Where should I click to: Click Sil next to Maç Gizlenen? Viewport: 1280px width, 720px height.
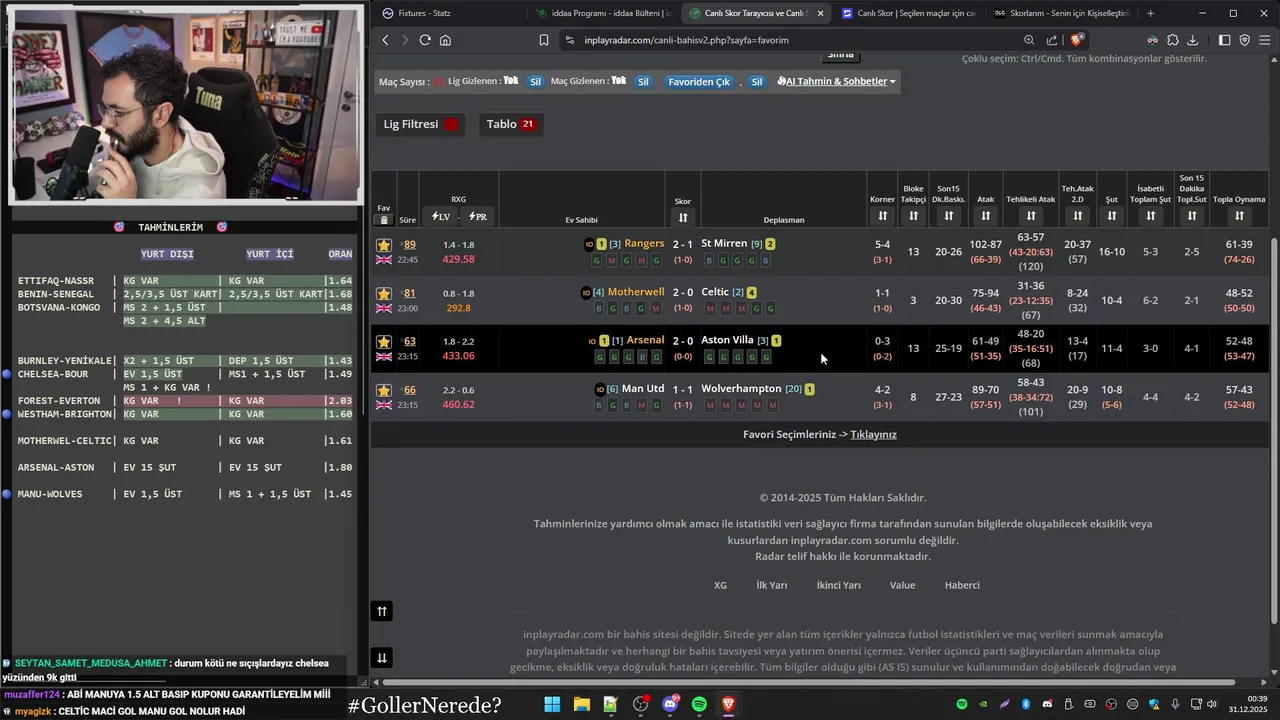(643, 82)
